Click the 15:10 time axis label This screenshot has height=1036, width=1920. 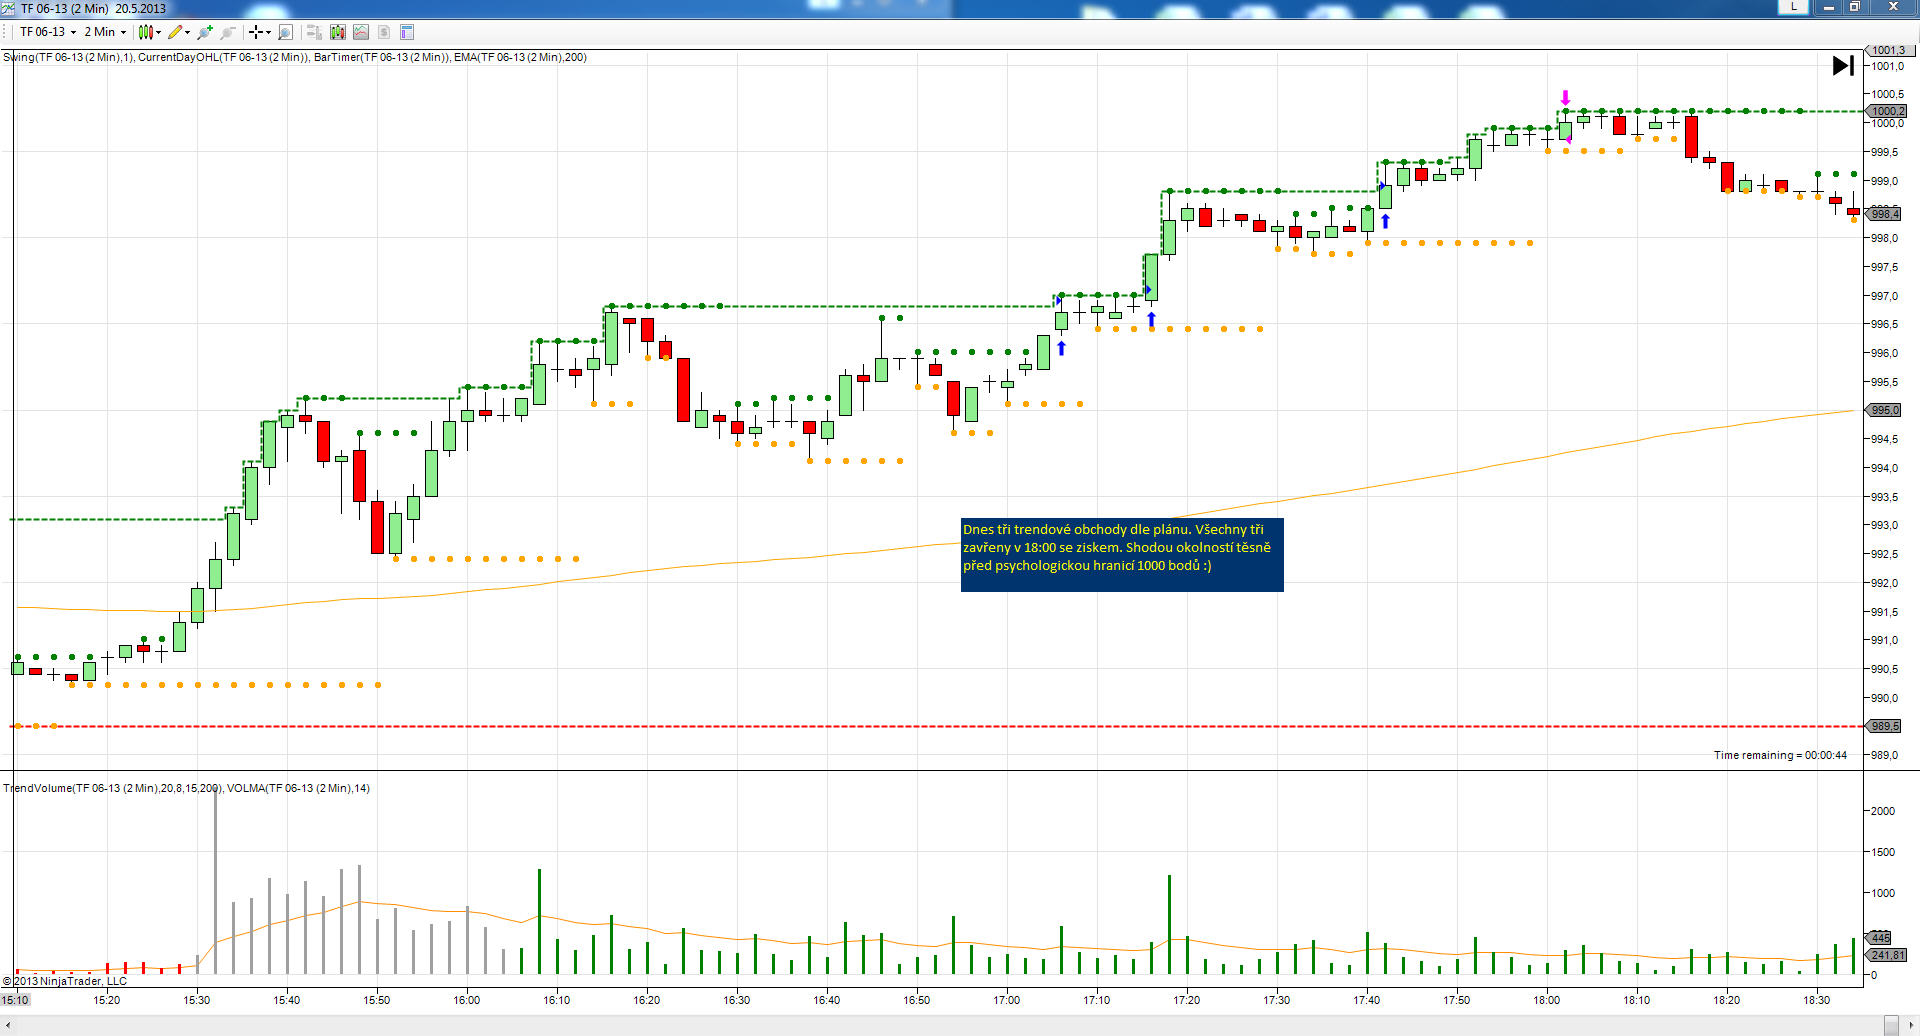click(16, 1000)
